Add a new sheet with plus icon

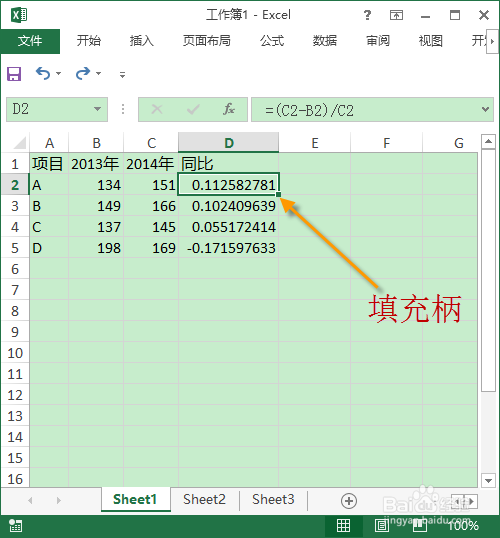(x=349, y=501)
